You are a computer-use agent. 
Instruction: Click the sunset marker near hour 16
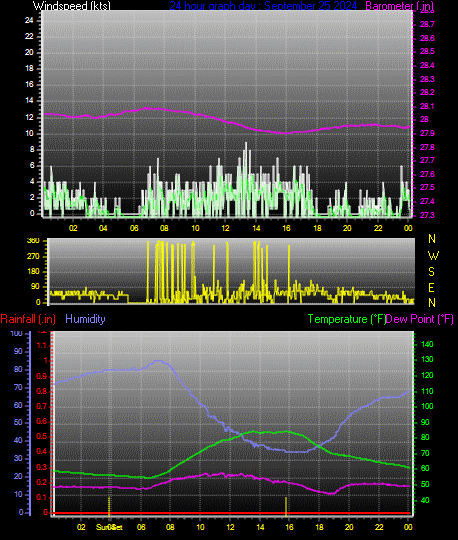point(286,506)
